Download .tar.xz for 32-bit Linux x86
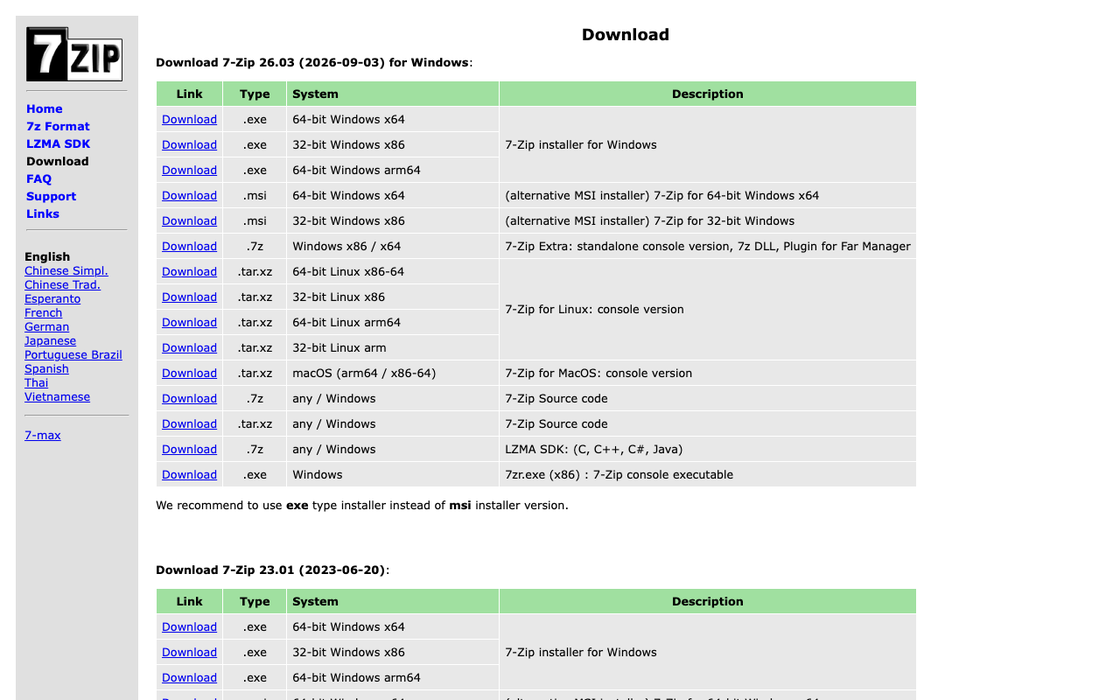This screenshot has width=1120, height=700. coord(189,296)
